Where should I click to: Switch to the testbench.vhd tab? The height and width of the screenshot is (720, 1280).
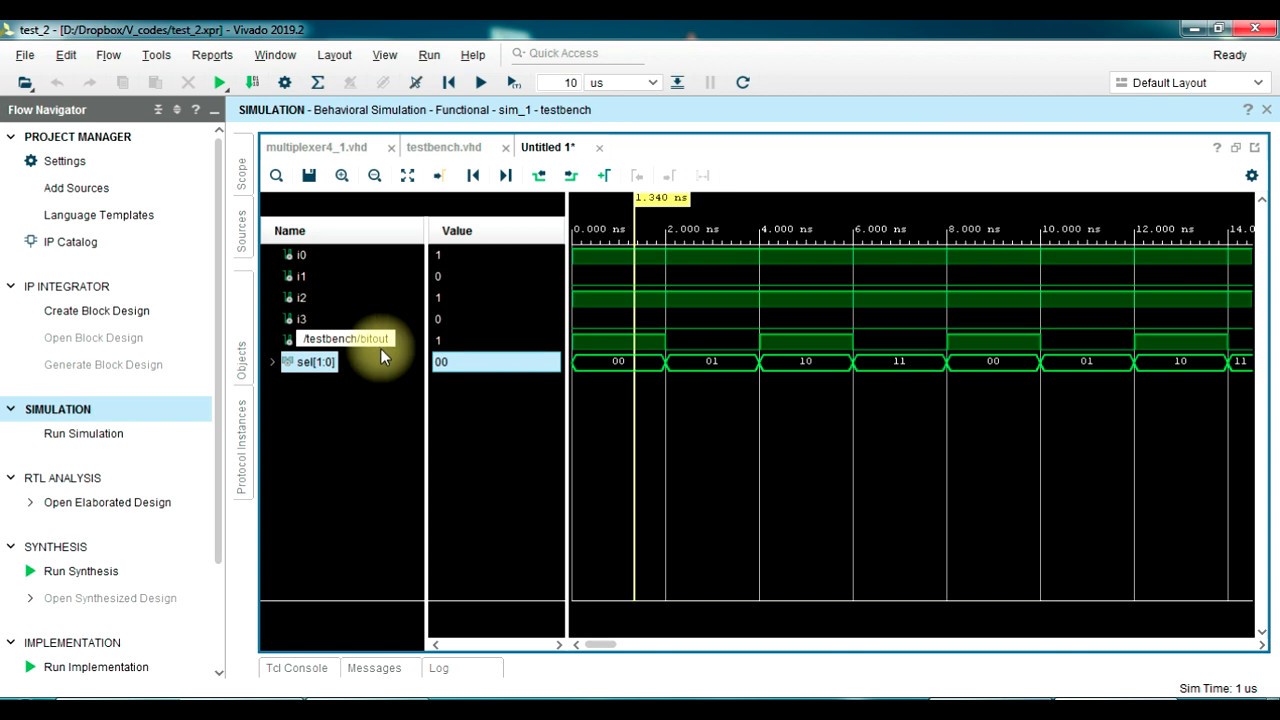(x=444, y=147)
